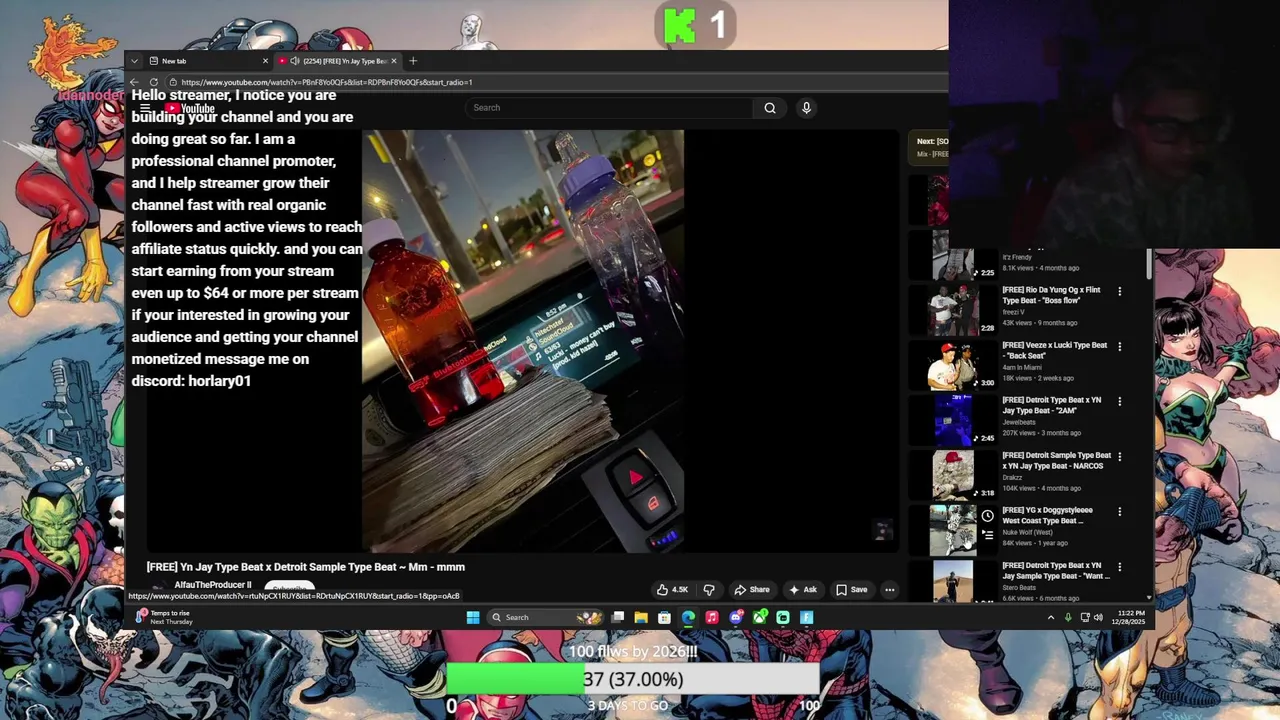Expand the tab search chevron in browser
The image size is (1280, 720).
135,61
